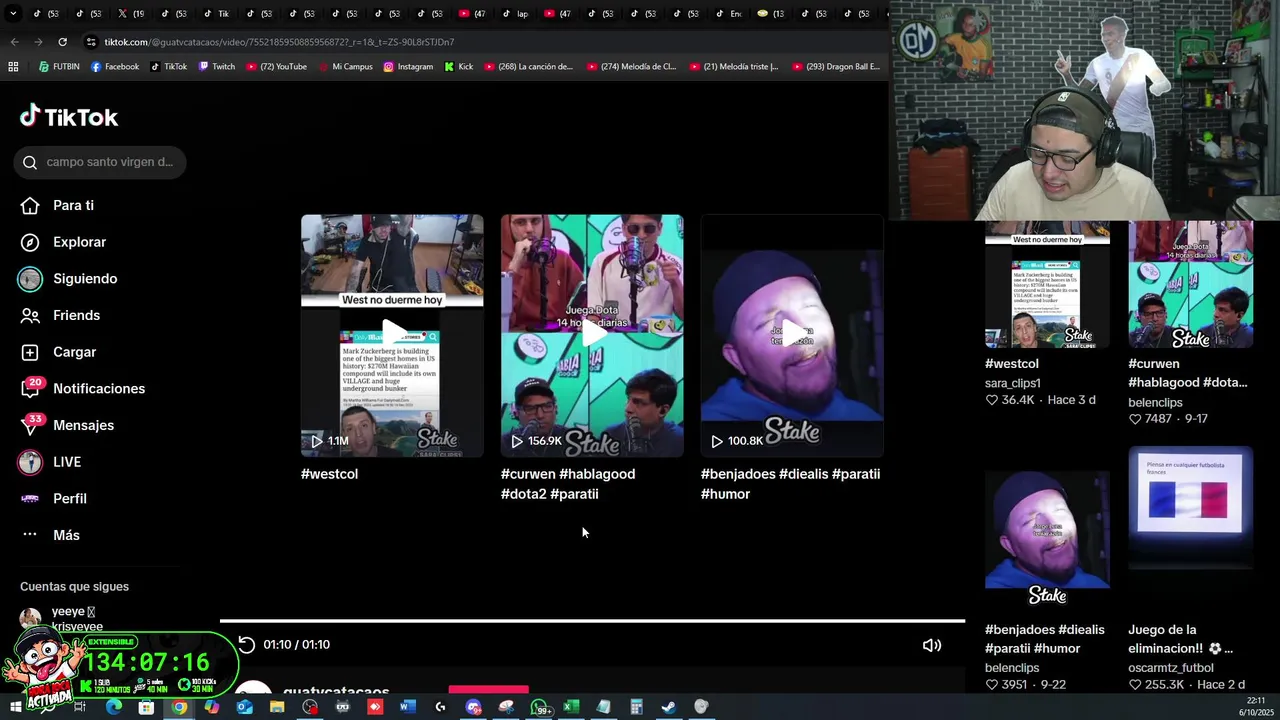Viewport: 1280px width, 720px height.
Task: Click the #curwen hashtag below the middle video
Action: pos(528,474)
